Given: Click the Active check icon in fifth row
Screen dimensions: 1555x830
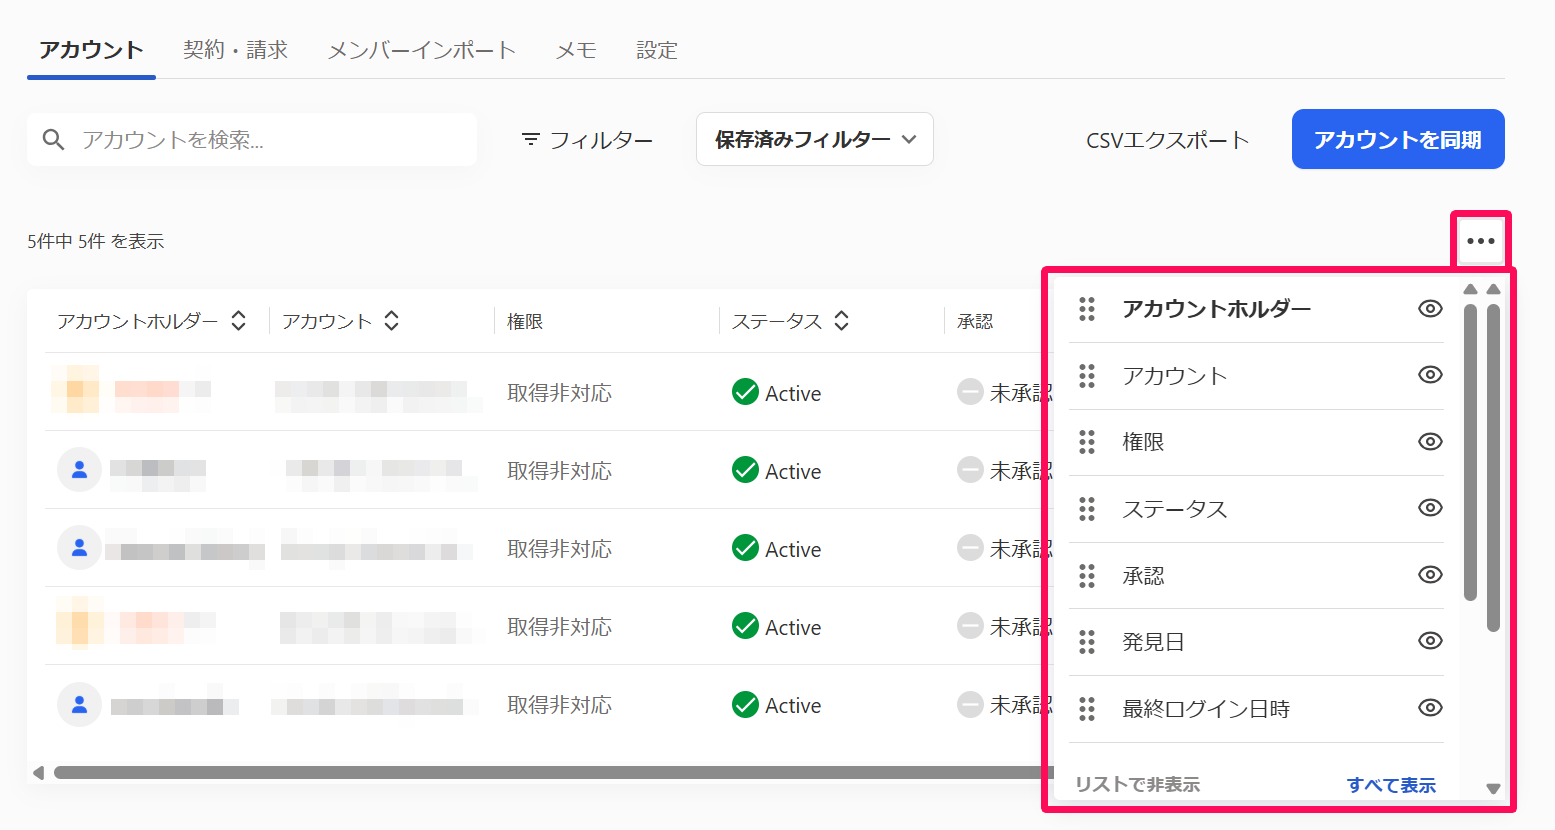Looking at the screenshot, I should [745, 704].
